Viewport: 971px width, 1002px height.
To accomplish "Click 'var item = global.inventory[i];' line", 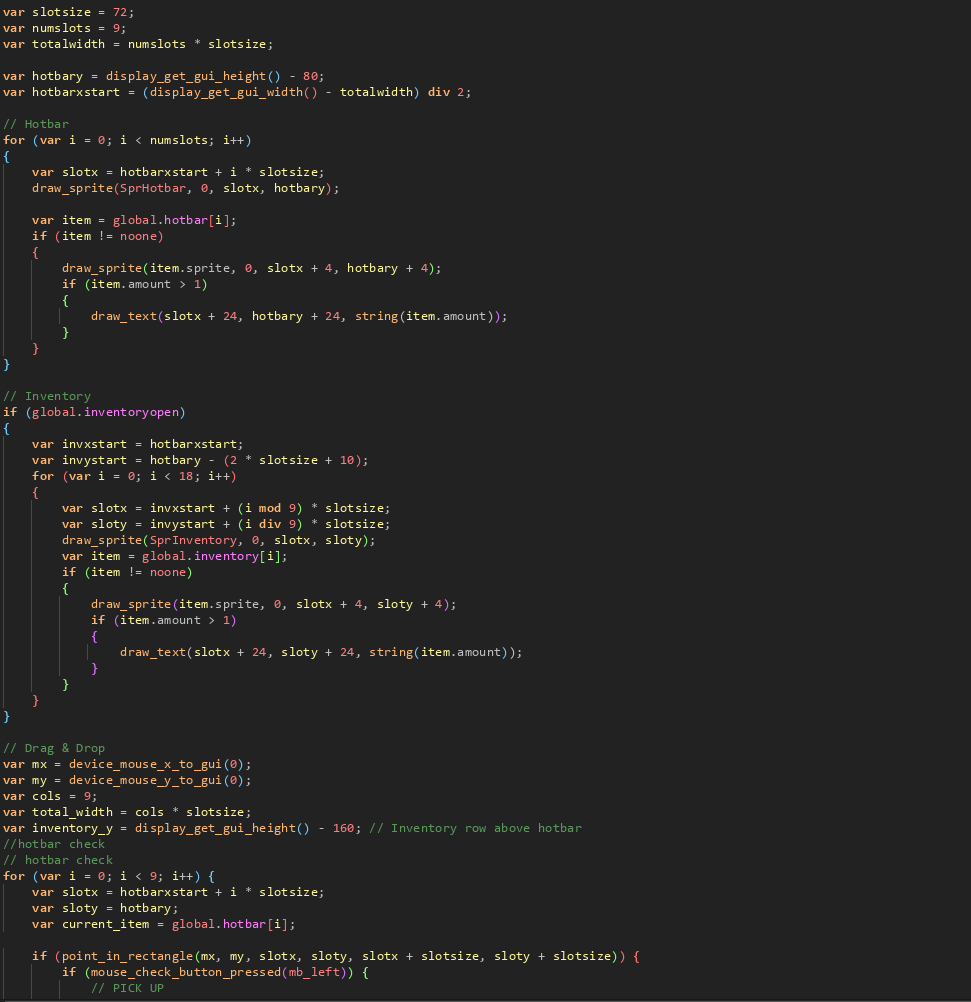I will pyautogui.click(x=175, y=556).
